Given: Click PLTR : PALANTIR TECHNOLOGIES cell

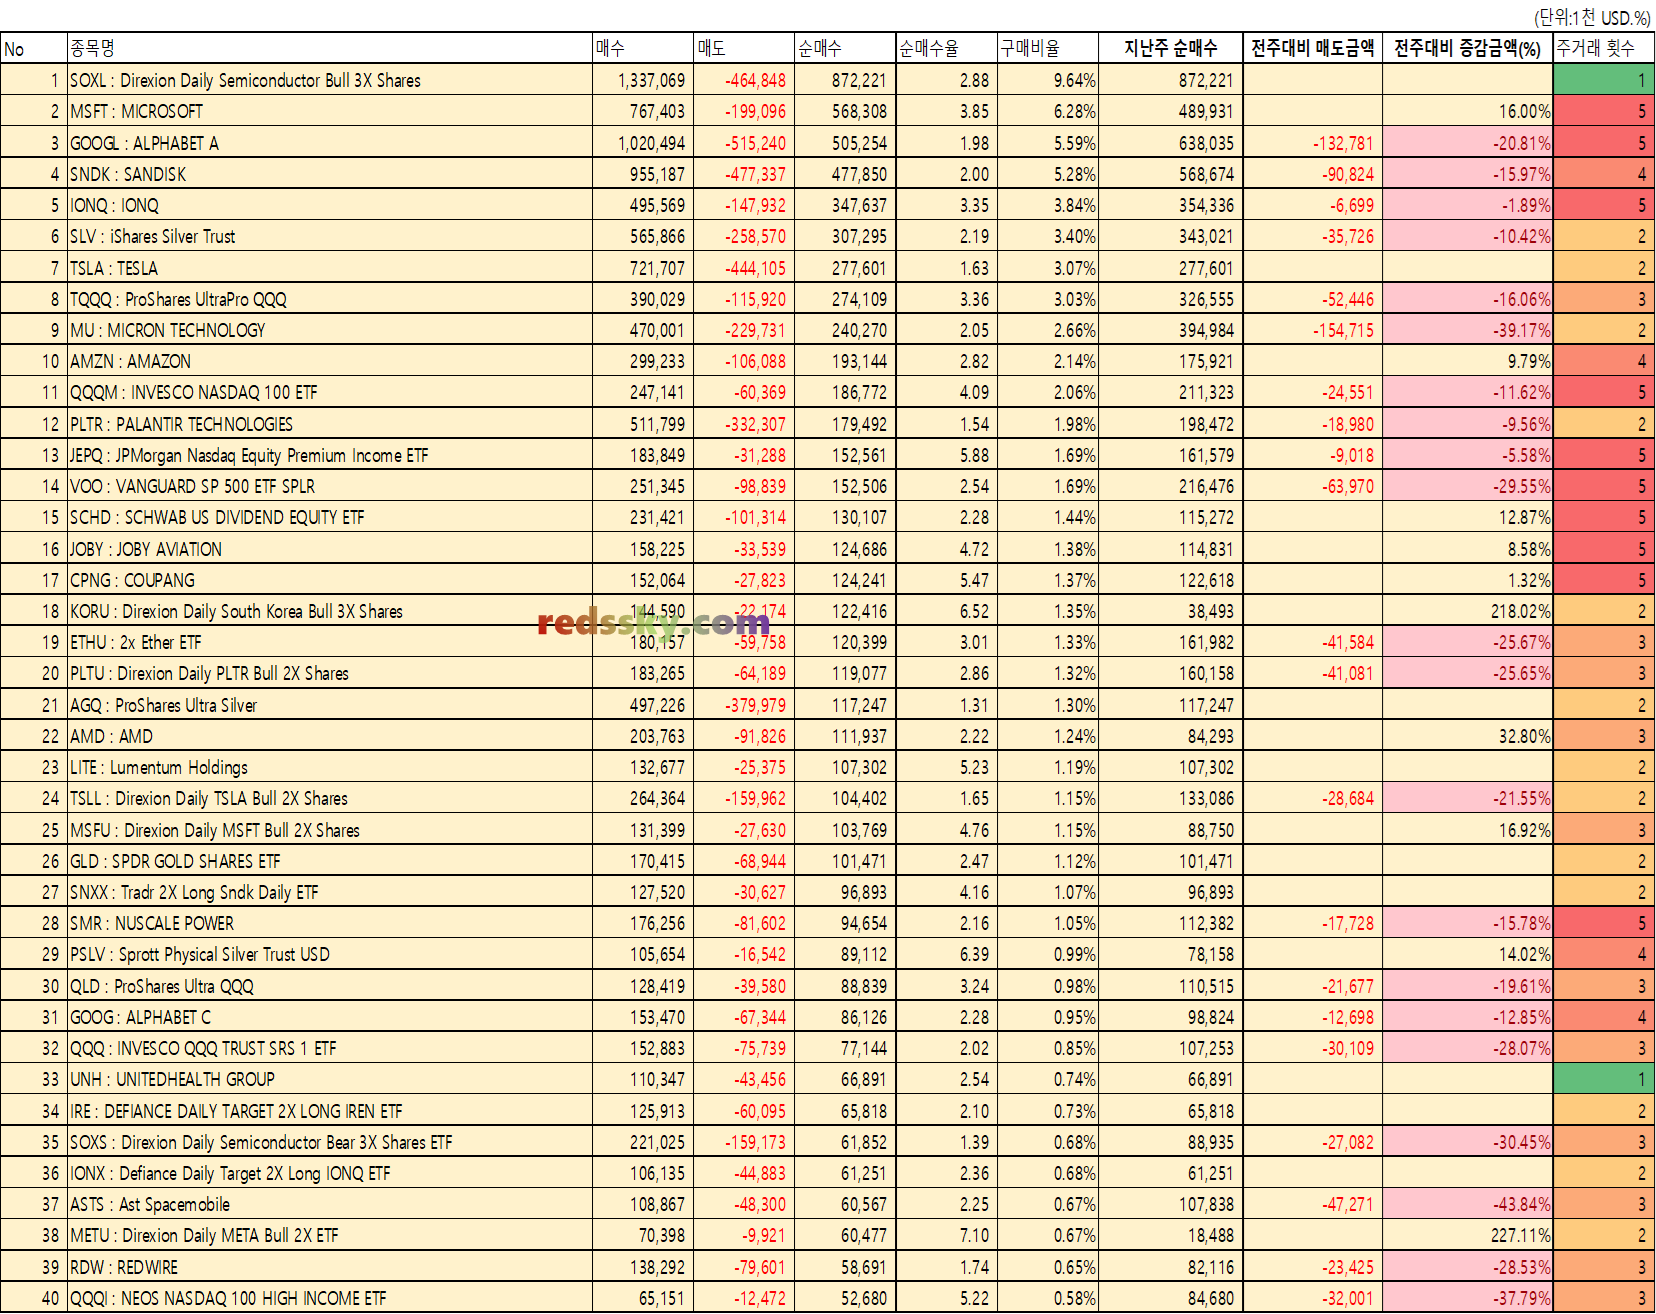Looking at the screenshot, I should coord(330,424).
